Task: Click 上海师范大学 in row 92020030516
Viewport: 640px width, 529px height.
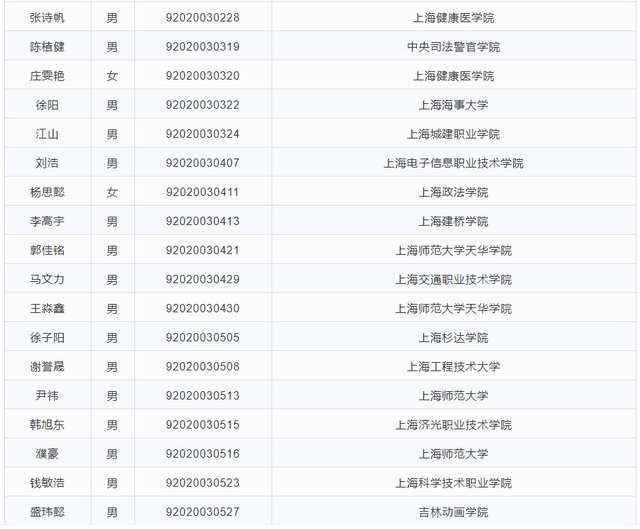Action: click(453, 454)
